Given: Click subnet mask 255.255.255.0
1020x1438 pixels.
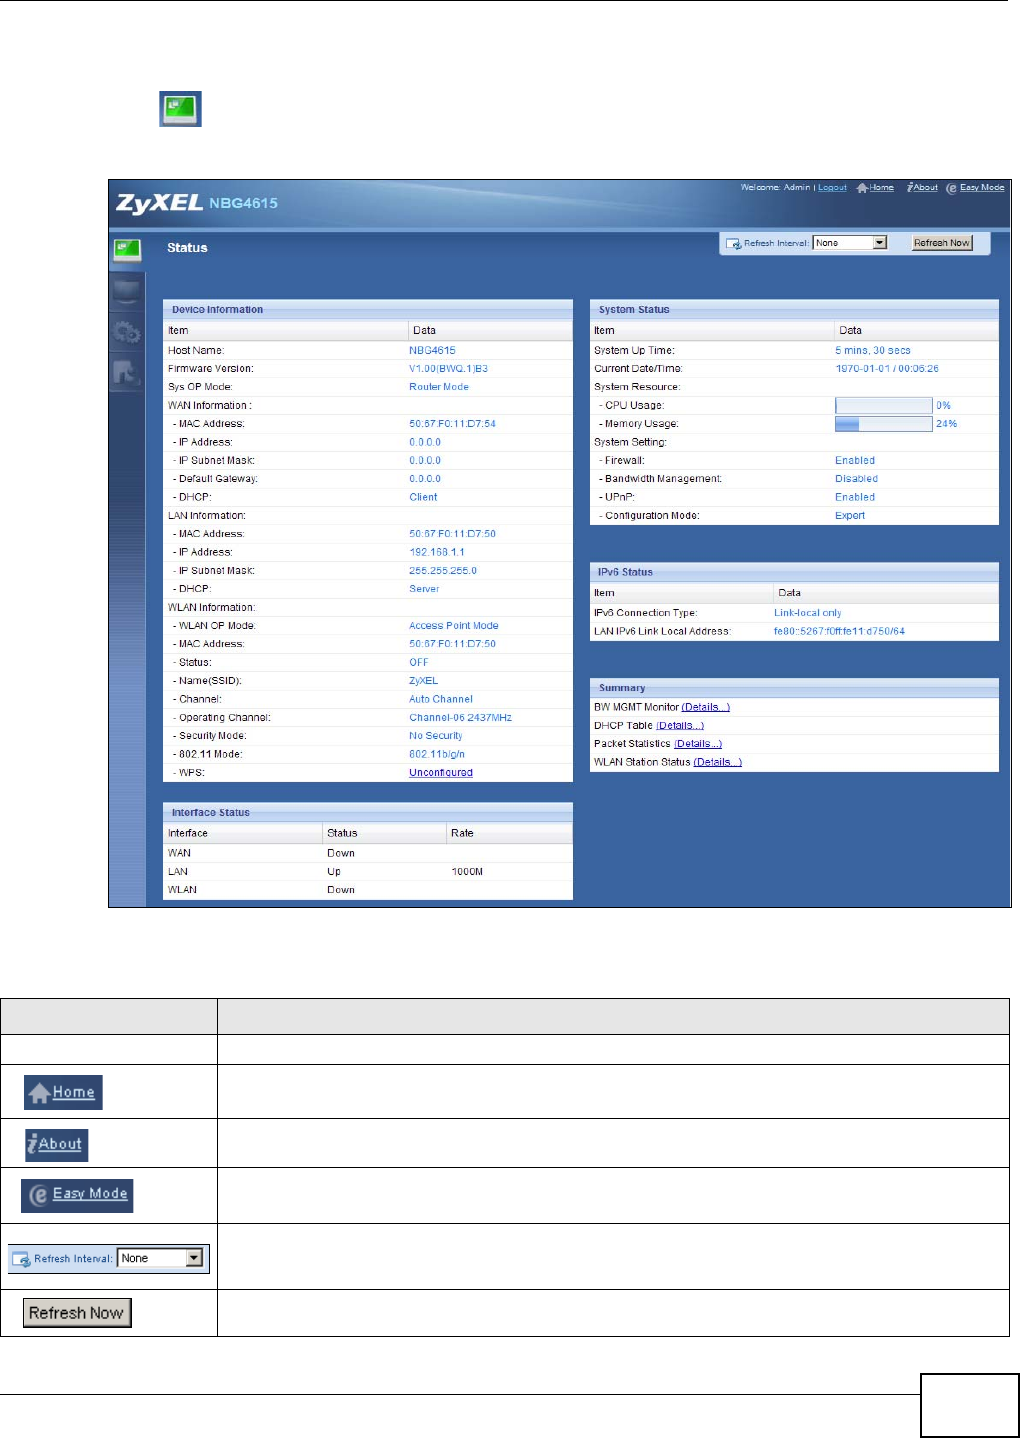Looking at the screenshot, I should click(443, 570).
